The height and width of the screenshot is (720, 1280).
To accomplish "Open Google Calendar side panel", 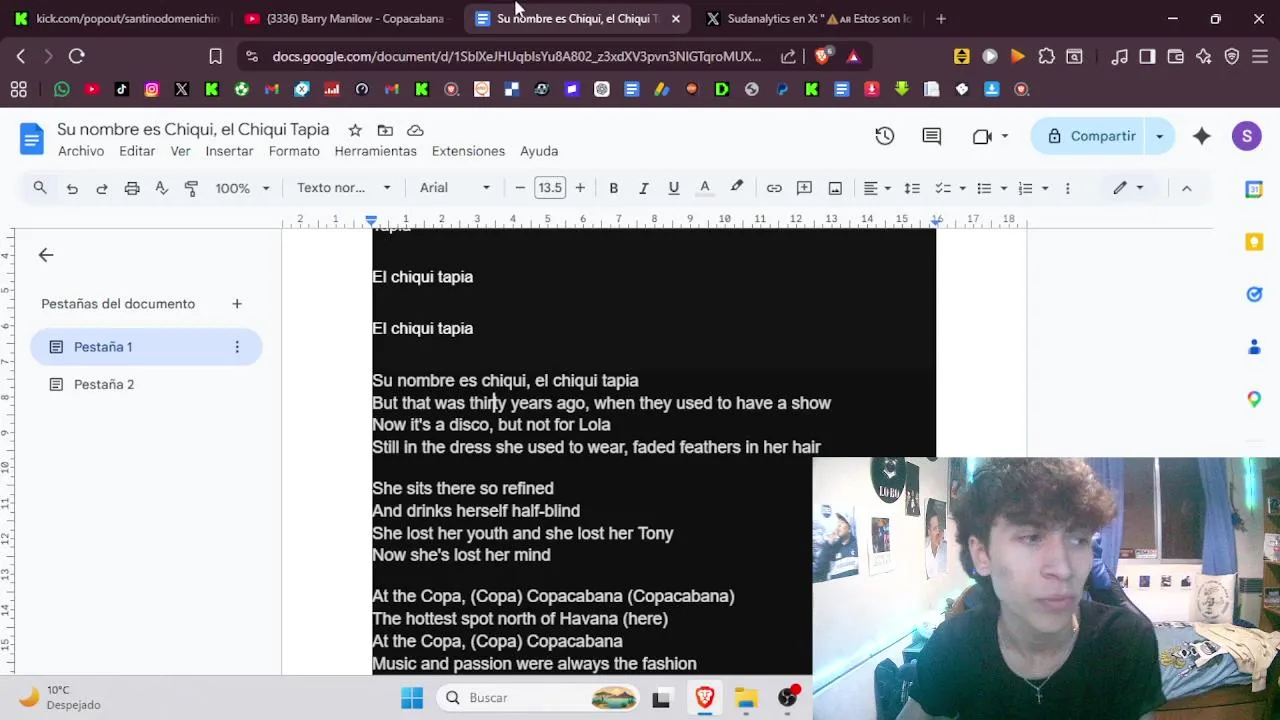I will pos(1254,189).
